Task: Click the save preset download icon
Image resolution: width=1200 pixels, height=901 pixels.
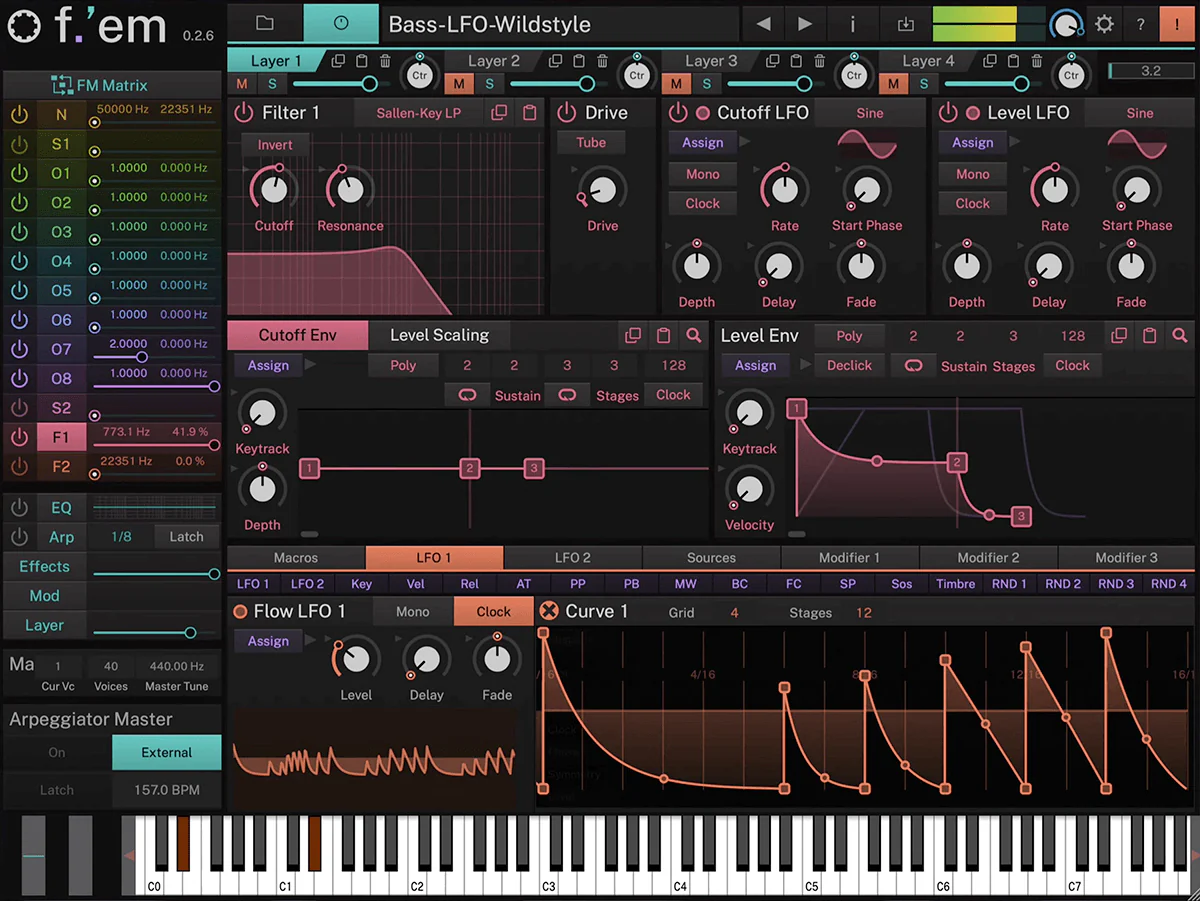Action: [x=905, y=24]
